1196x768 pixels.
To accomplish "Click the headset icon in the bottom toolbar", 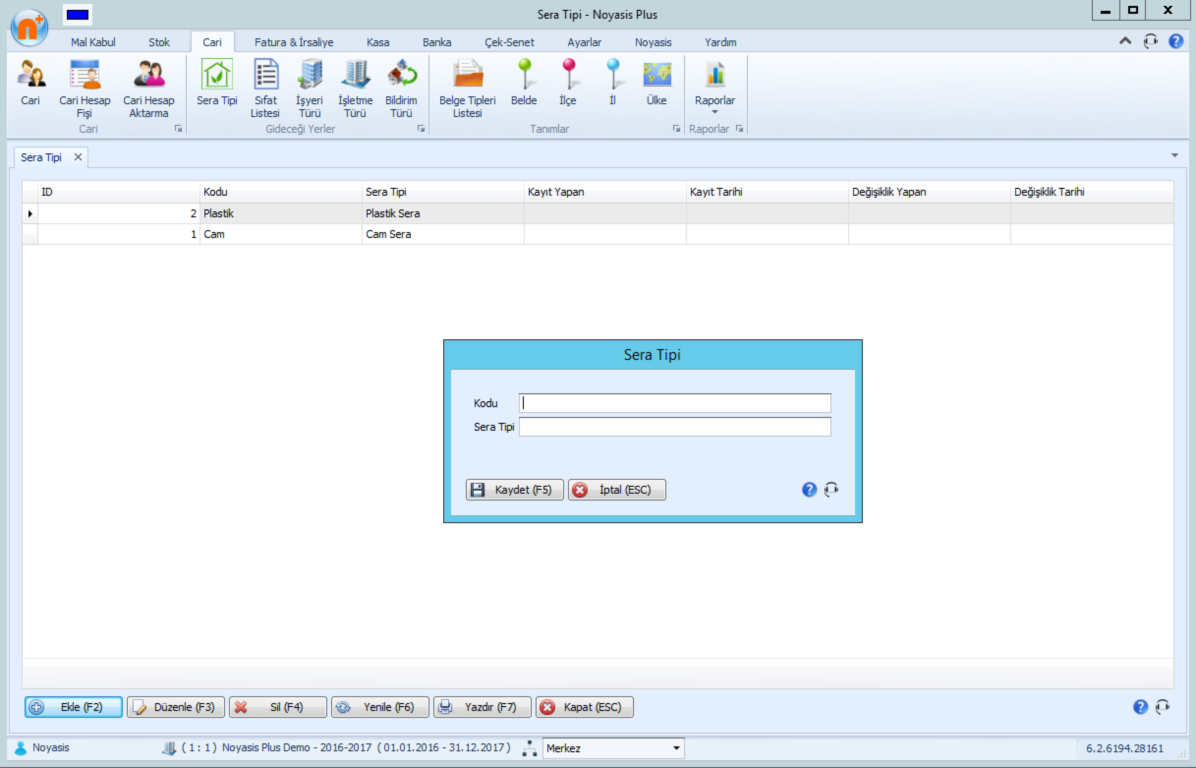I will [1162, 707].
